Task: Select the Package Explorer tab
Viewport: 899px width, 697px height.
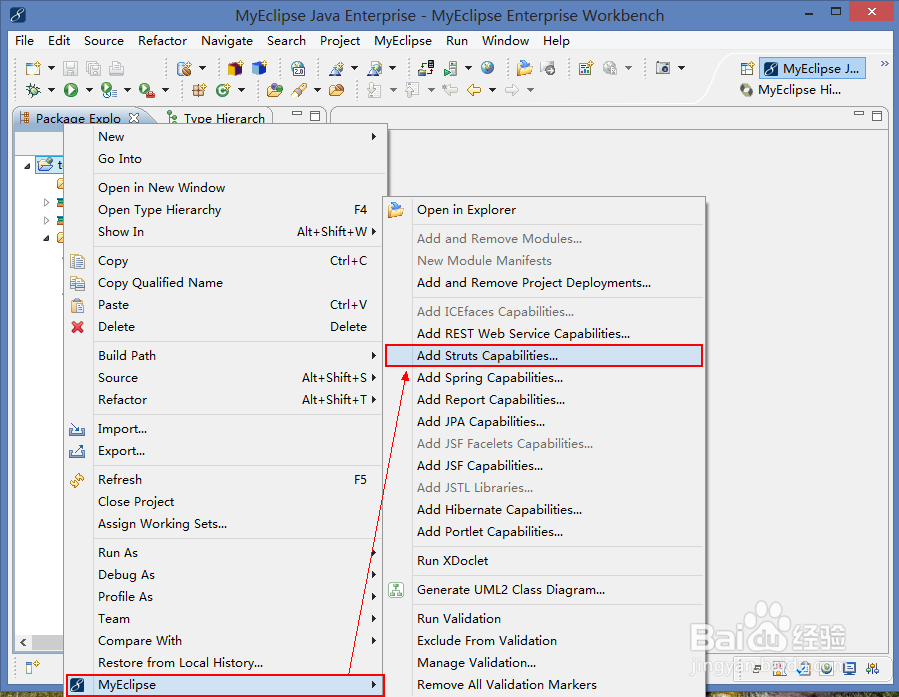Action: click(x=78, y=118)
